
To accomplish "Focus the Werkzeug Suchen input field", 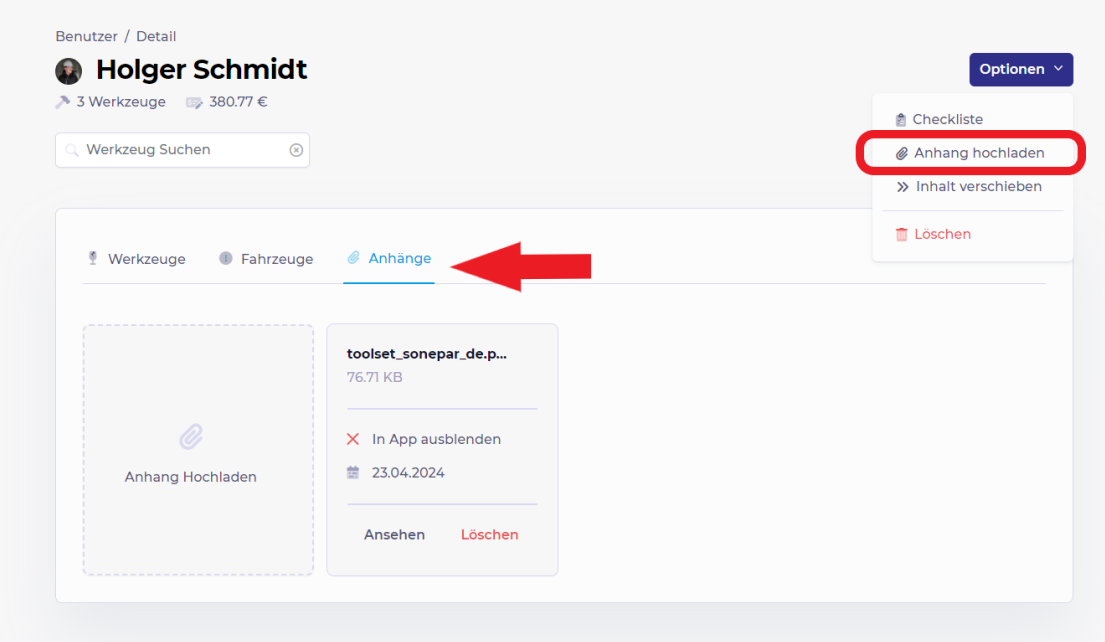I will (x=180, y=150).
